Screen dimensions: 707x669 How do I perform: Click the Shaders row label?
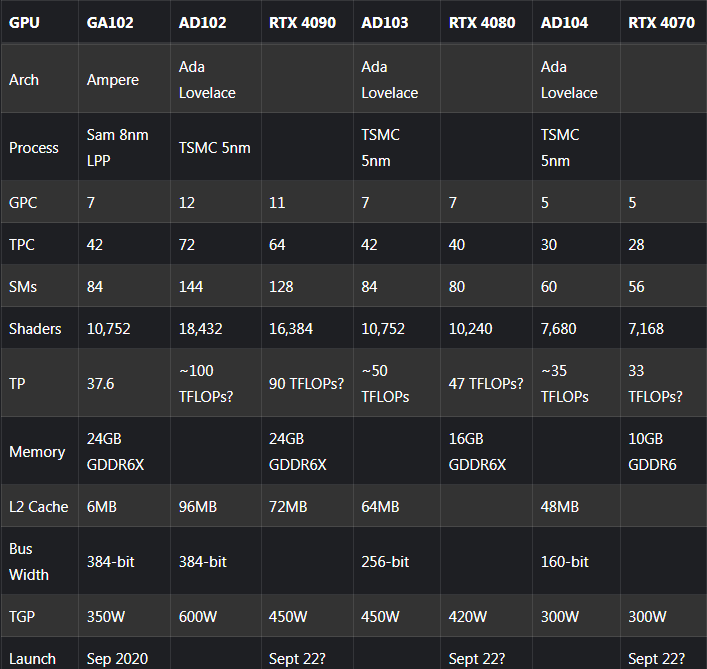click(x=35, y=329)
